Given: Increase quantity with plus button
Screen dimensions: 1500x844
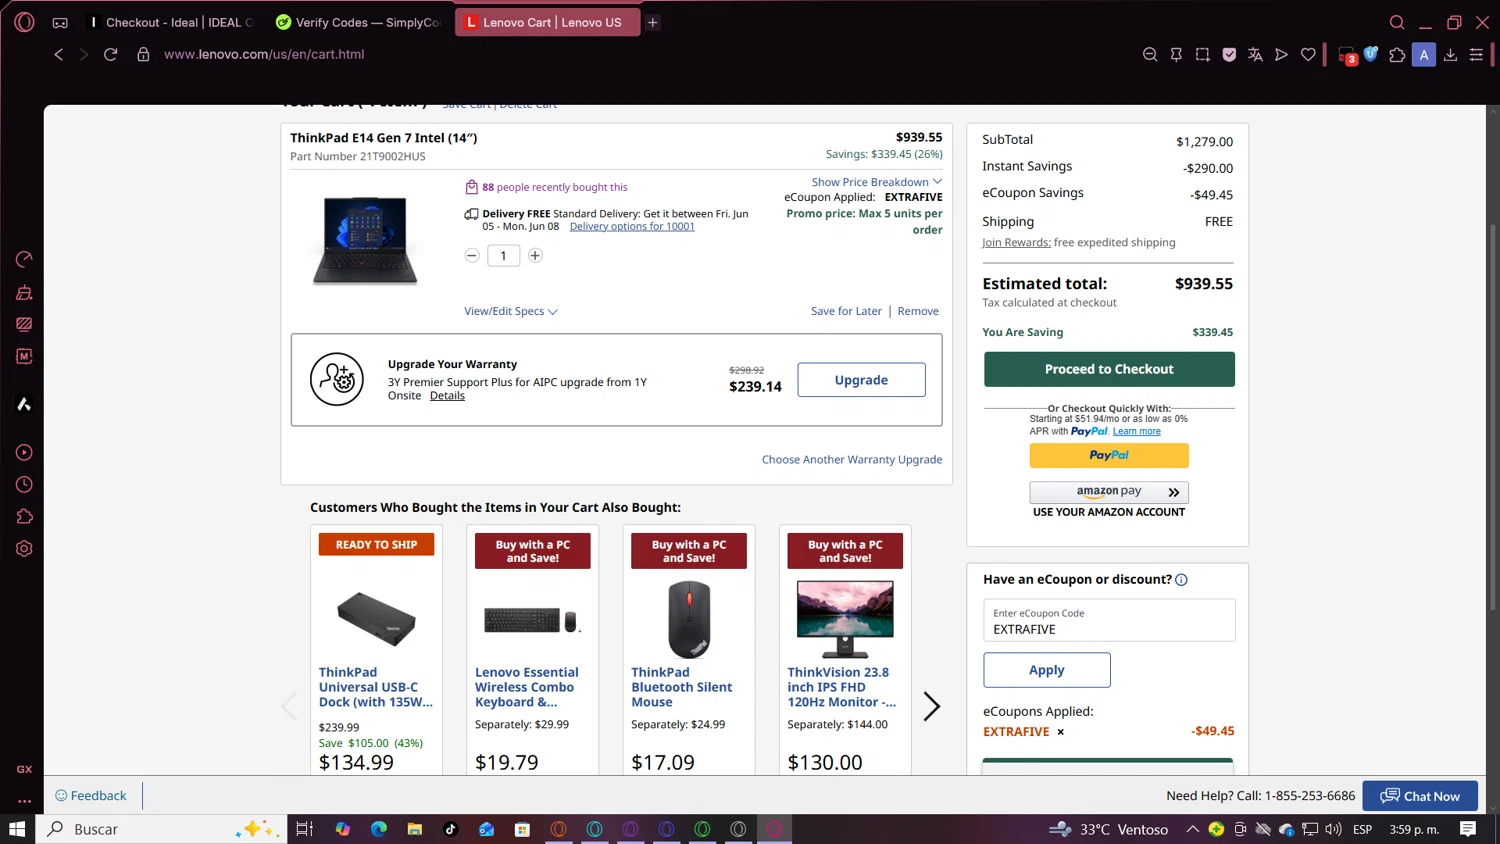Looking at the screenshot, I should (535, 256).
